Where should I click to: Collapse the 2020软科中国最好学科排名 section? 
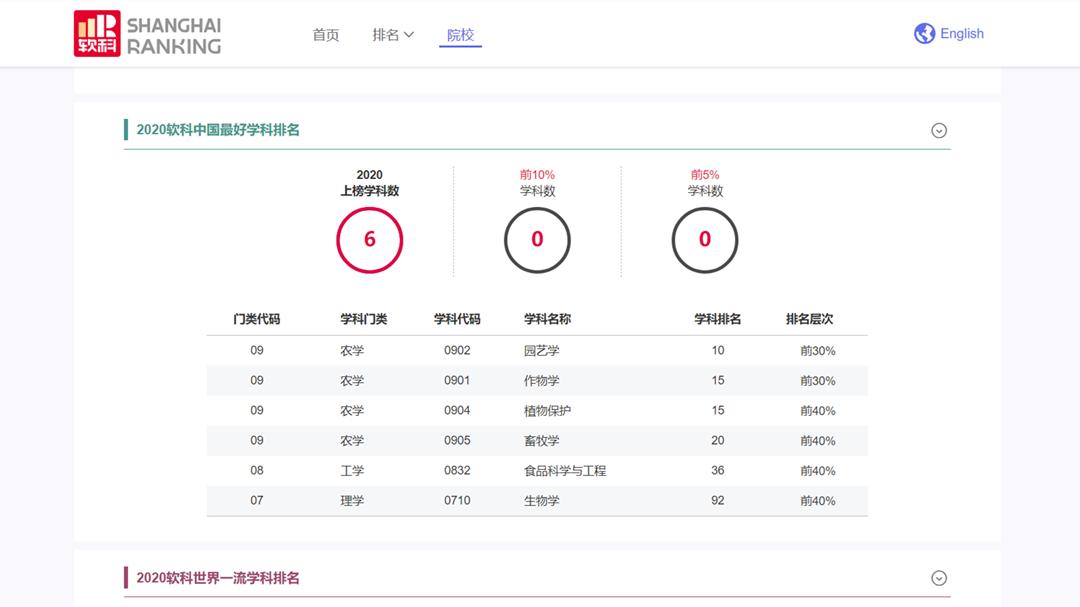[x=938, y=130]
